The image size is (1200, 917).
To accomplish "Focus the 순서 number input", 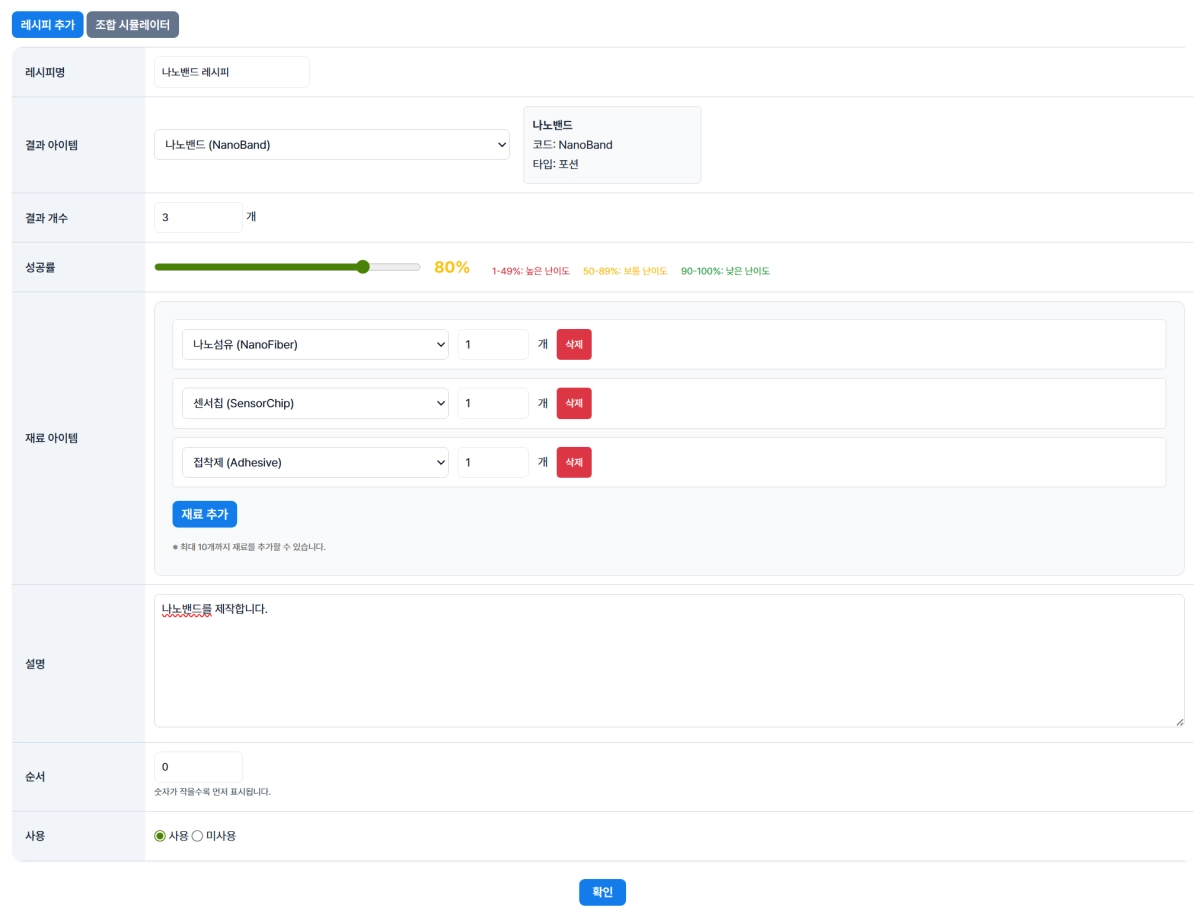I will [x=198, y=767].
